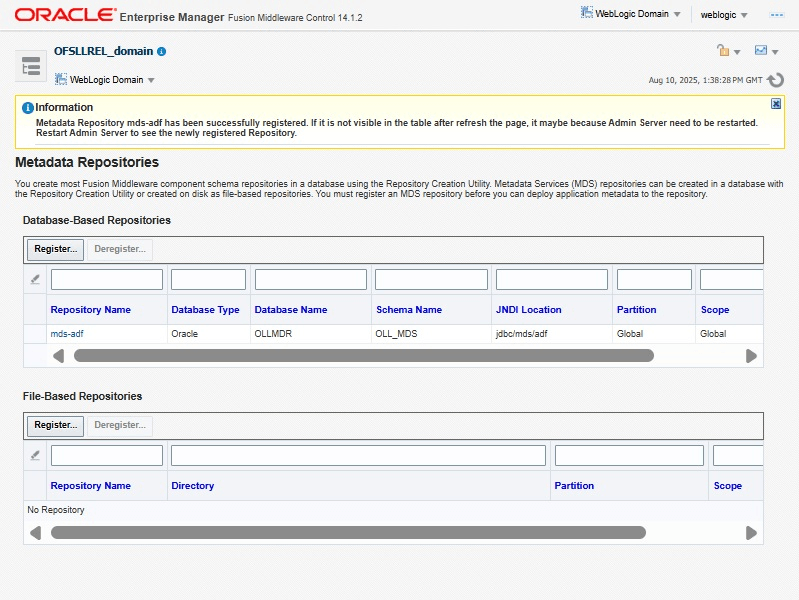Screen dimensions: 799x600
Task: Refresh the page with the circular arrow icon
Action: (776, 80)
